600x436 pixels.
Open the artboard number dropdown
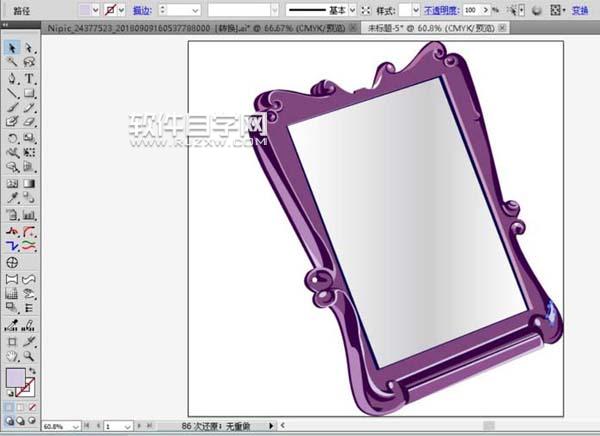click(x=127, y=426)
